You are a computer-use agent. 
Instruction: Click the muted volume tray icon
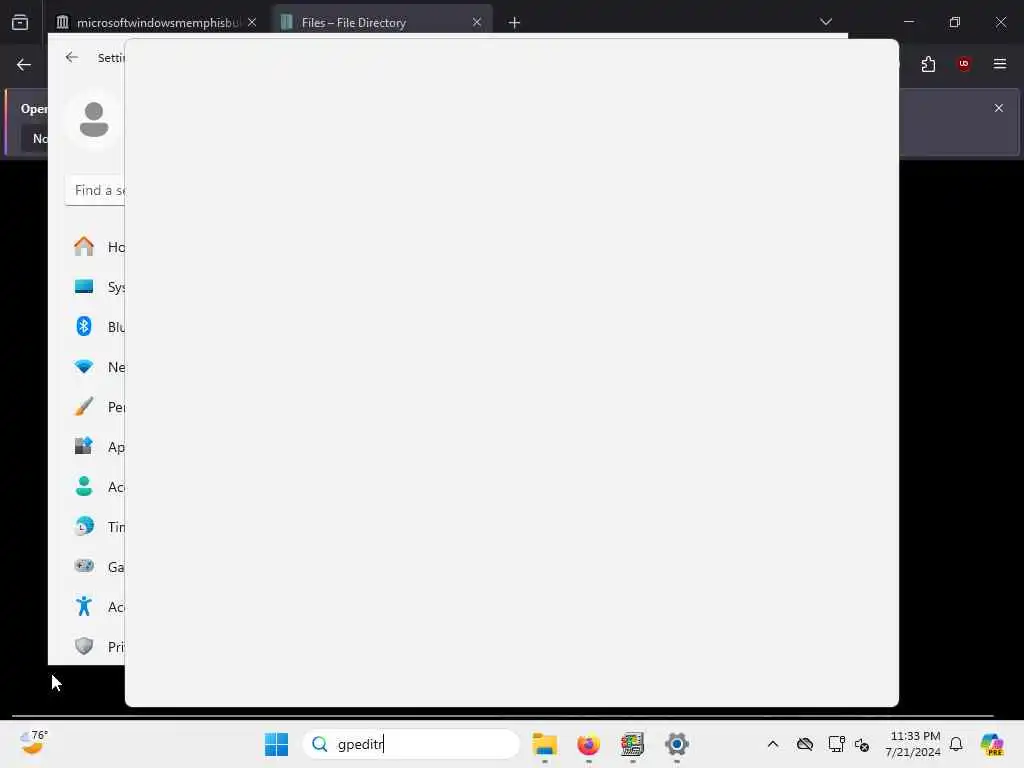tap(862, 744)
